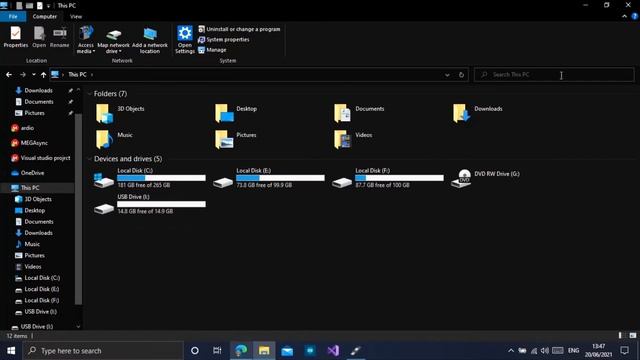Open the ardio folder in sidebar
Screen dimensions: 640x360
pyautogui.click(x=27, y=128)
